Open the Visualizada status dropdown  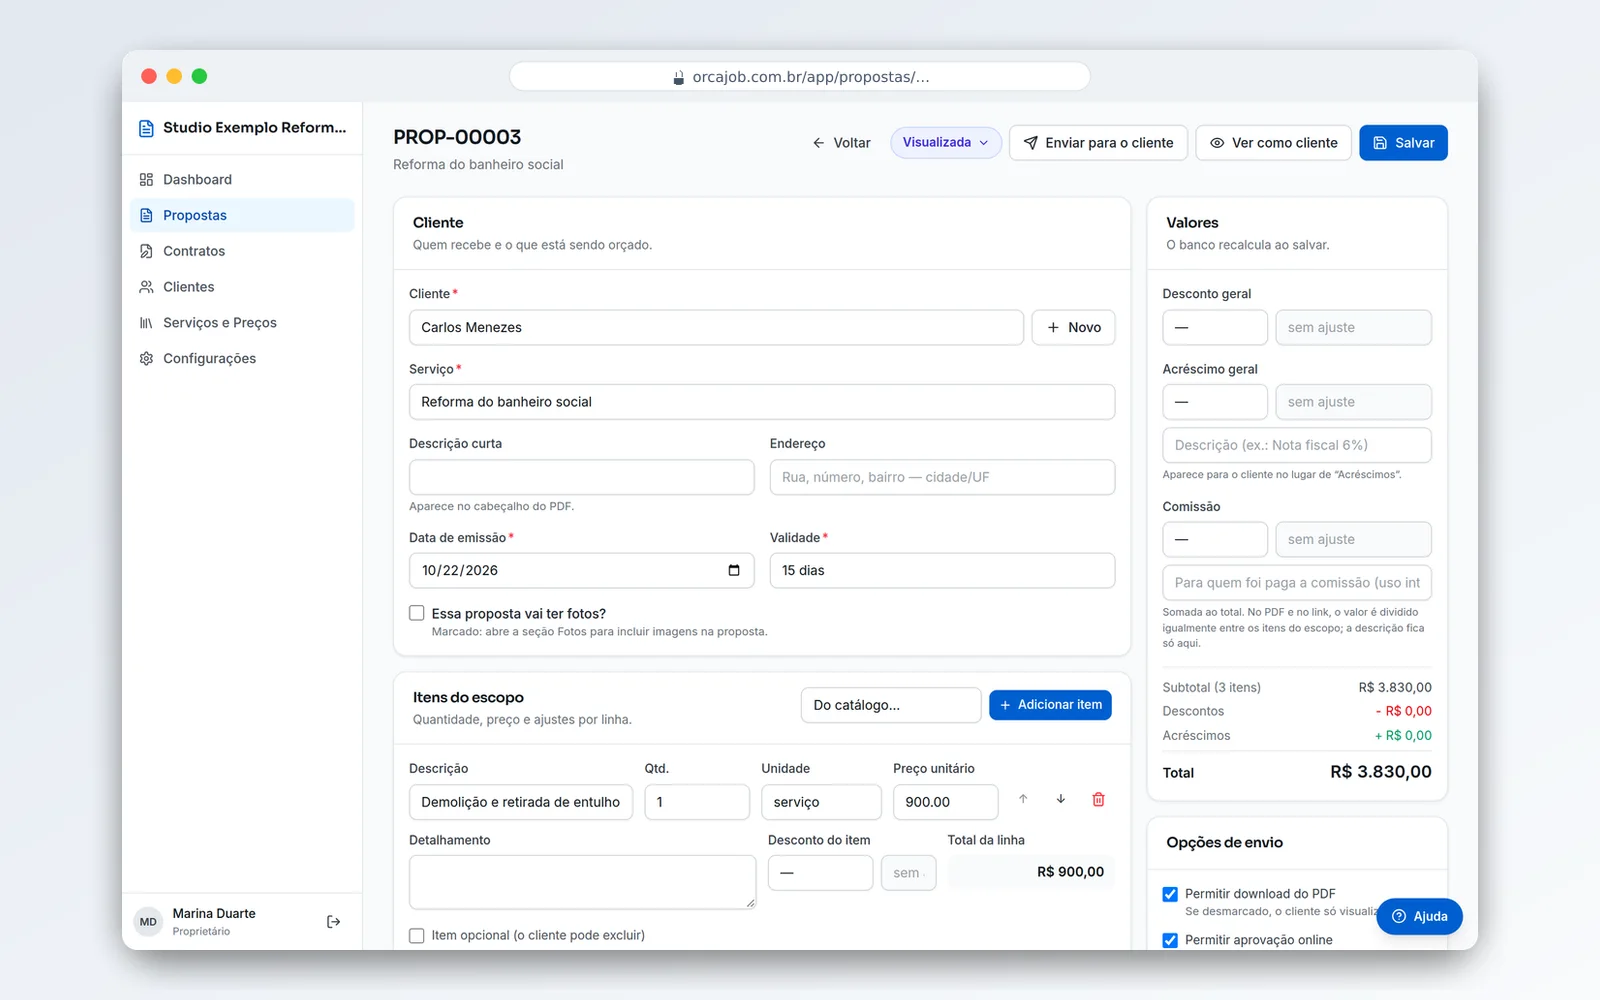946,143
